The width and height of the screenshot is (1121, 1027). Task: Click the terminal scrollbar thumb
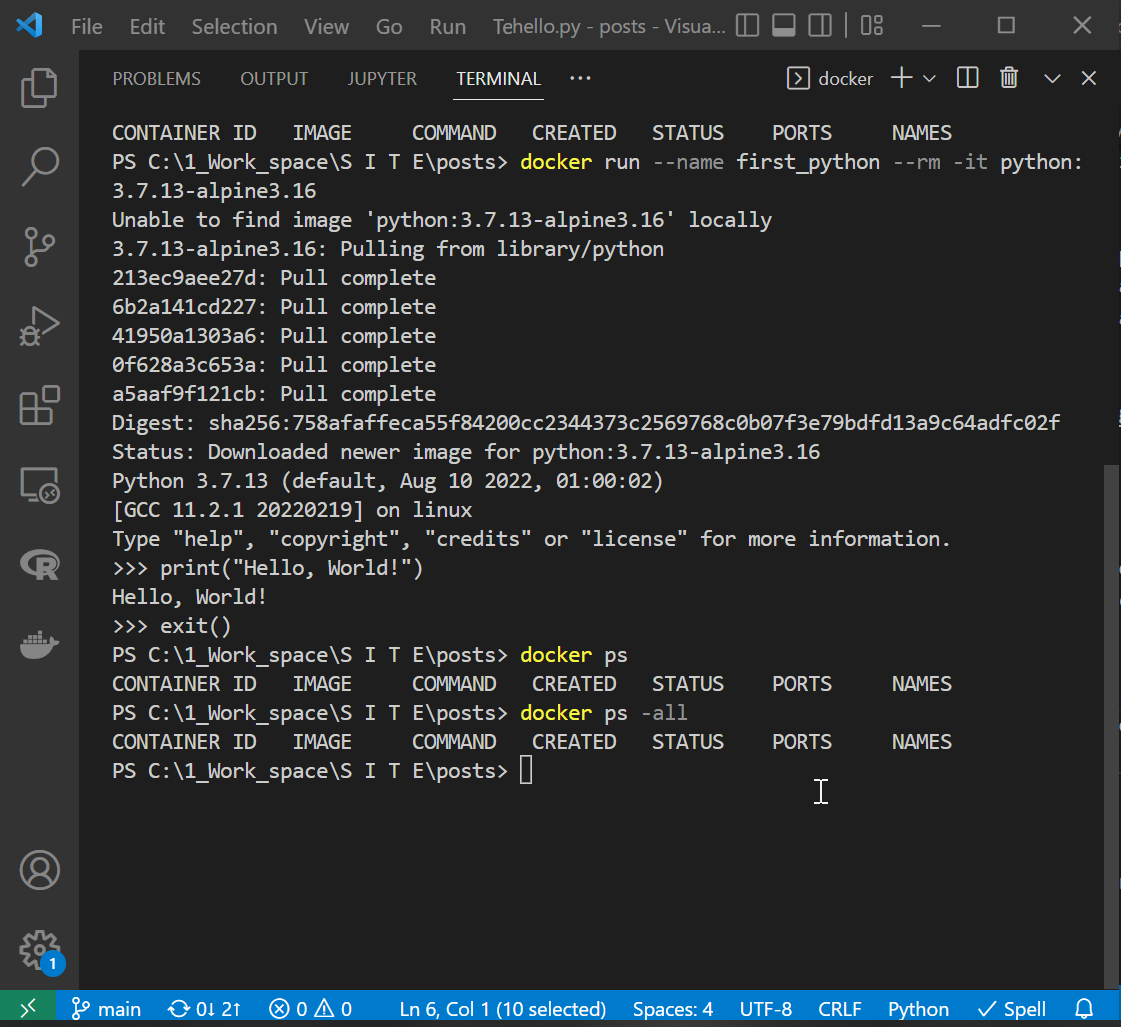click(x=1111, y=725)
